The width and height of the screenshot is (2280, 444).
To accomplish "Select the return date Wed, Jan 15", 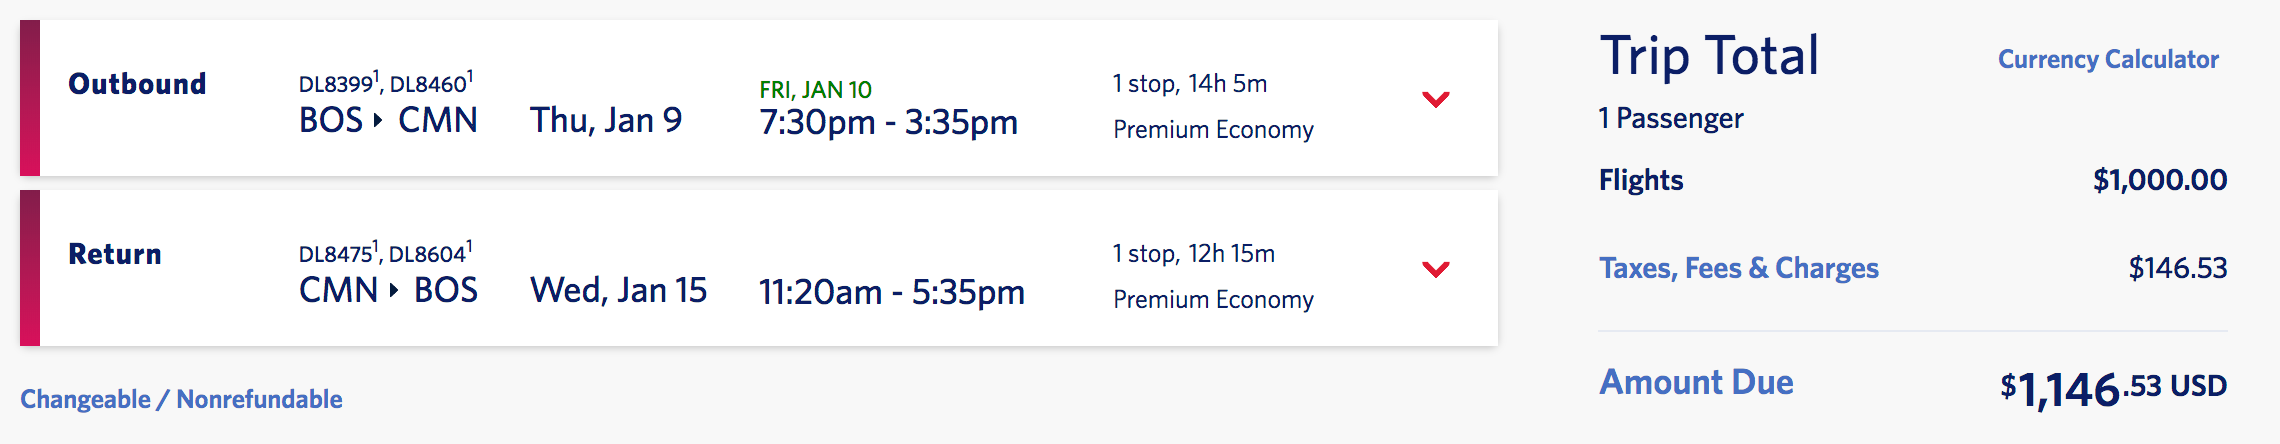I will (618, 291).
